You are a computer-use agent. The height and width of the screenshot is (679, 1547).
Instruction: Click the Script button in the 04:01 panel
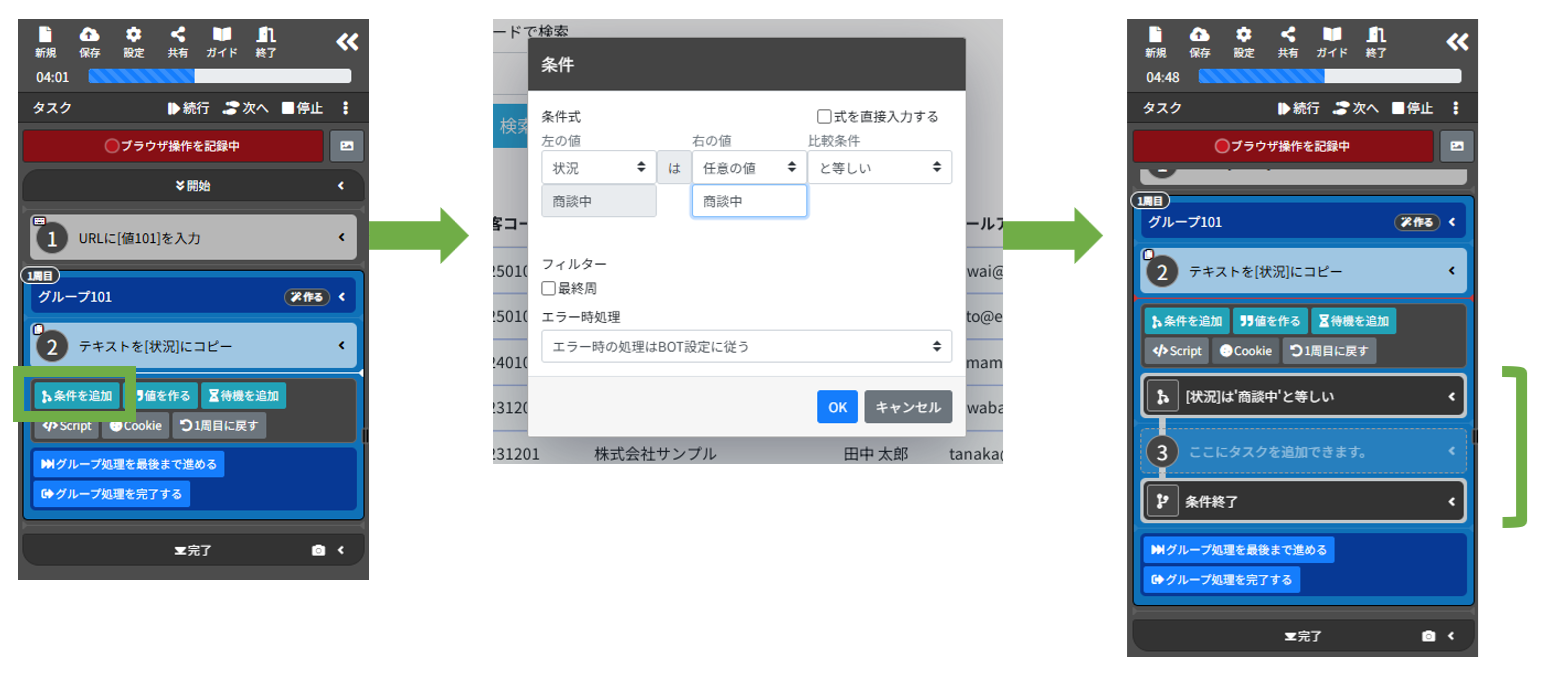point(66,425)
